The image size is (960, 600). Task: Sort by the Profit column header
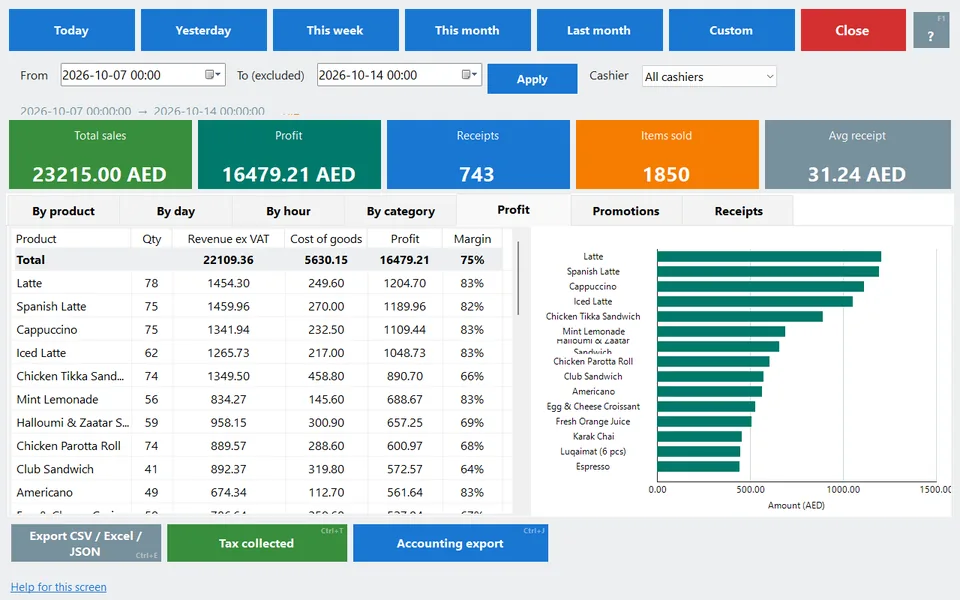pyautogui.click(x=405, y=239)
